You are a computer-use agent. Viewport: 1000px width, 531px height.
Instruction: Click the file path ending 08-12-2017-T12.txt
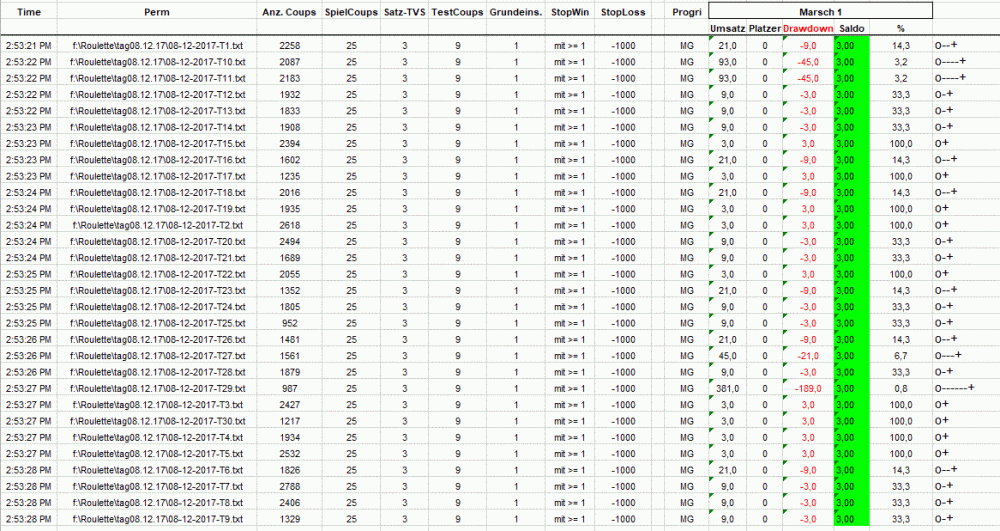click(x=158, y=95)
